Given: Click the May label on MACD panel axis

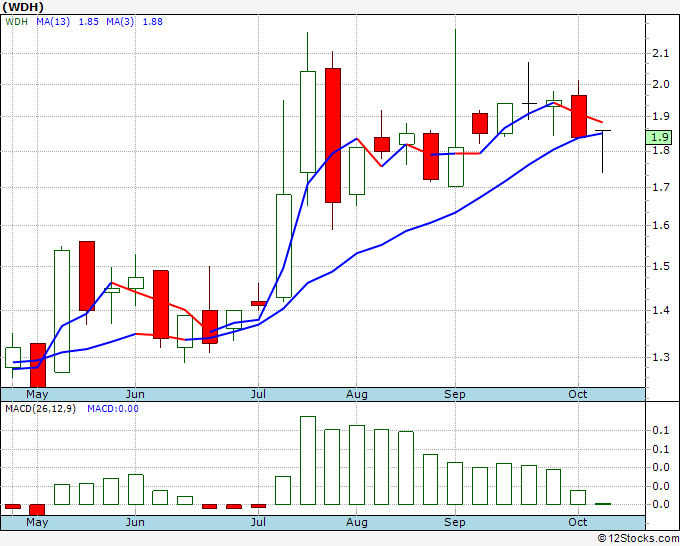Looking at the screenshot, I should click(x=37, y=523).
